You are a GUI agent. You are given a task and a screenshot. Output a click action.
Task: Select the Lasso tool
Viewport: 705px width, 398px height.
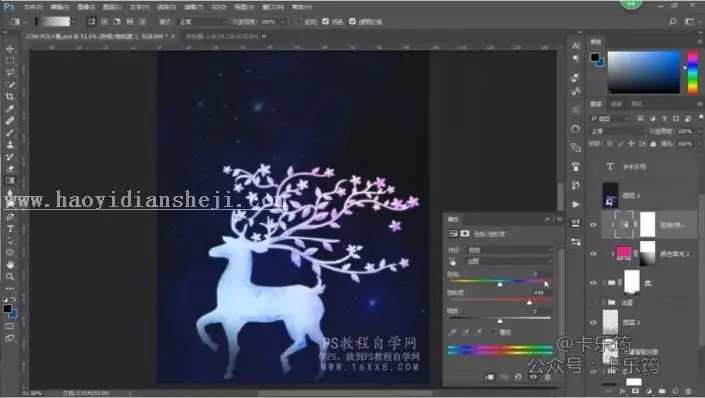[10, 72]
